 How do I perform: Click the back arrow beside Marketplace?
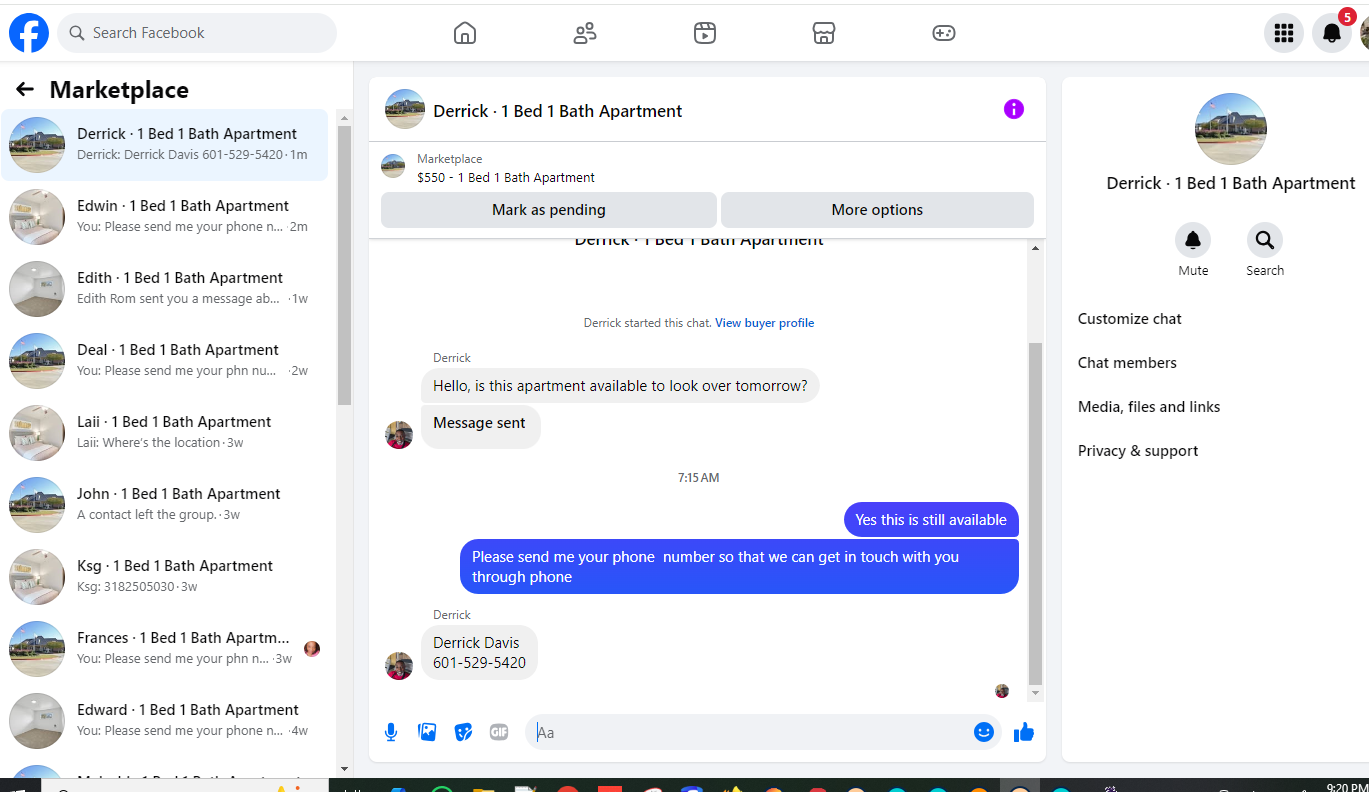coord(25,89)
